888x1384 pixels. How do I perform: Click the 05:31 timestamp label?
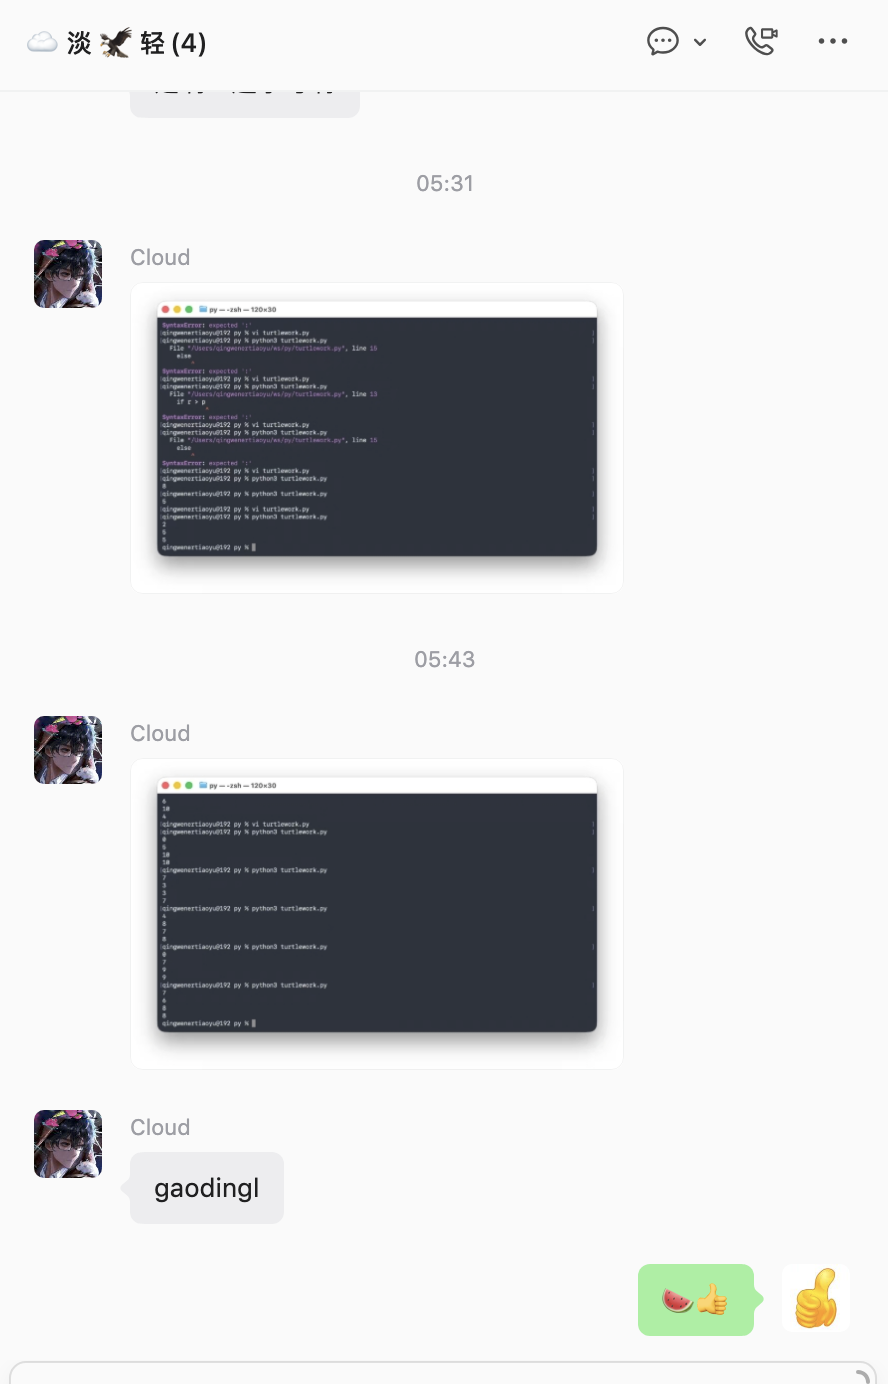[445, 183]
